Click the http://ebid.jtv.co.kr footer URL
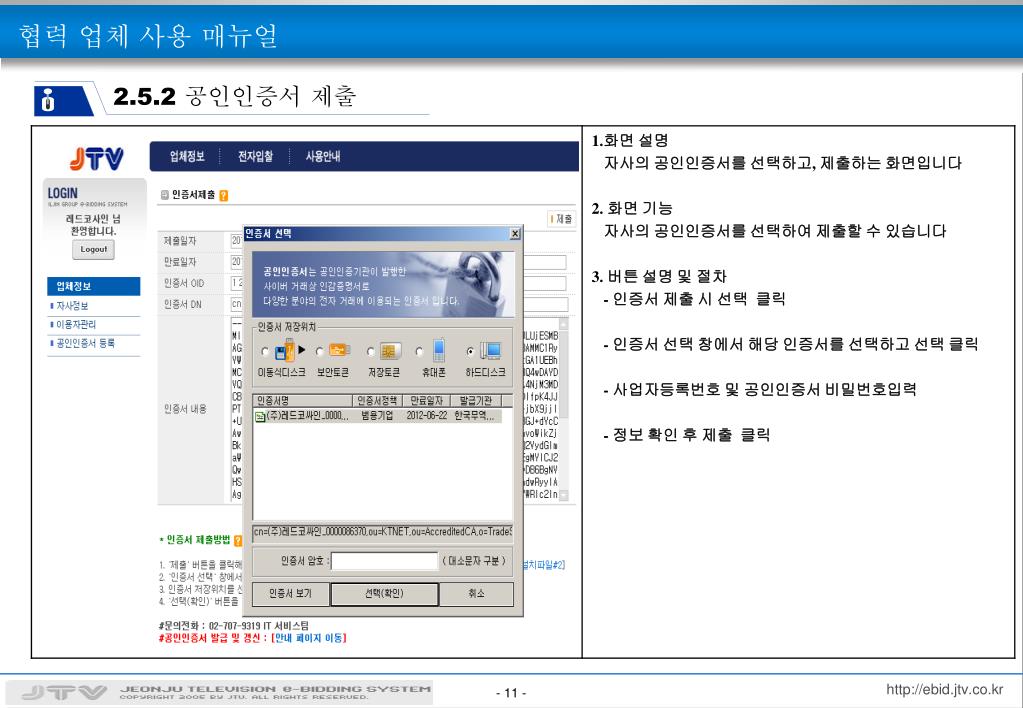 [944, 690]
